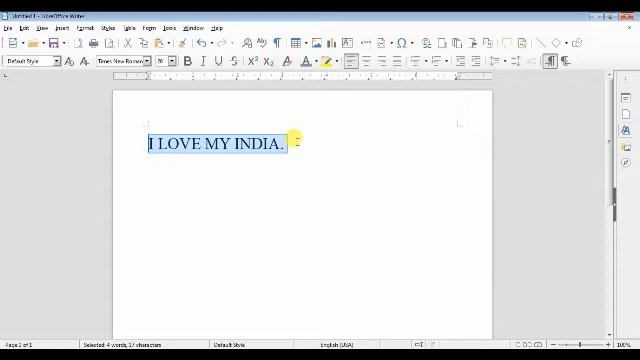Open the Insert menu
640x360 pixels.
point(62,28)
